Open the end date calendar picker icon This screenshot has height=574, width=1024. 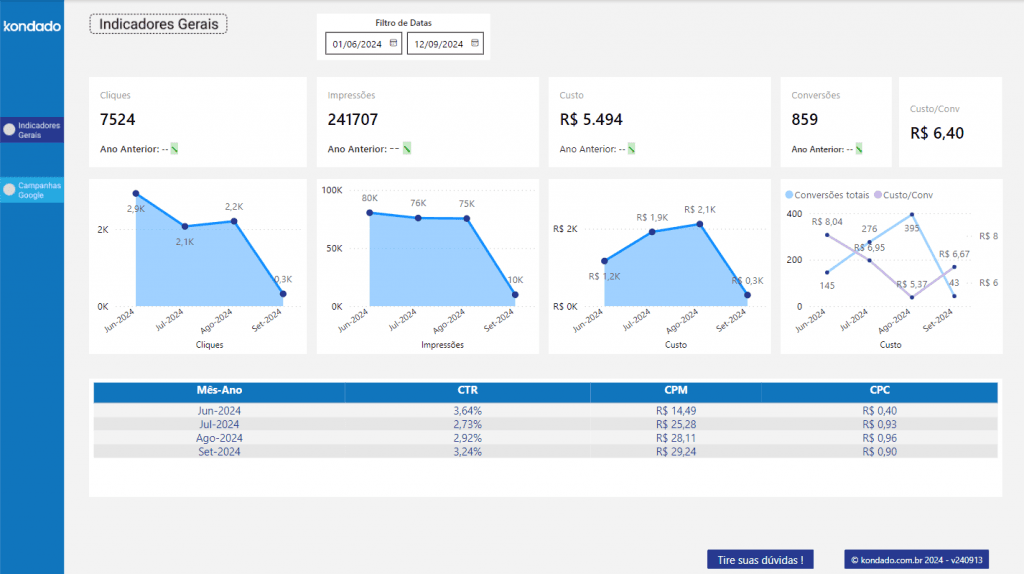click(475, 43)
